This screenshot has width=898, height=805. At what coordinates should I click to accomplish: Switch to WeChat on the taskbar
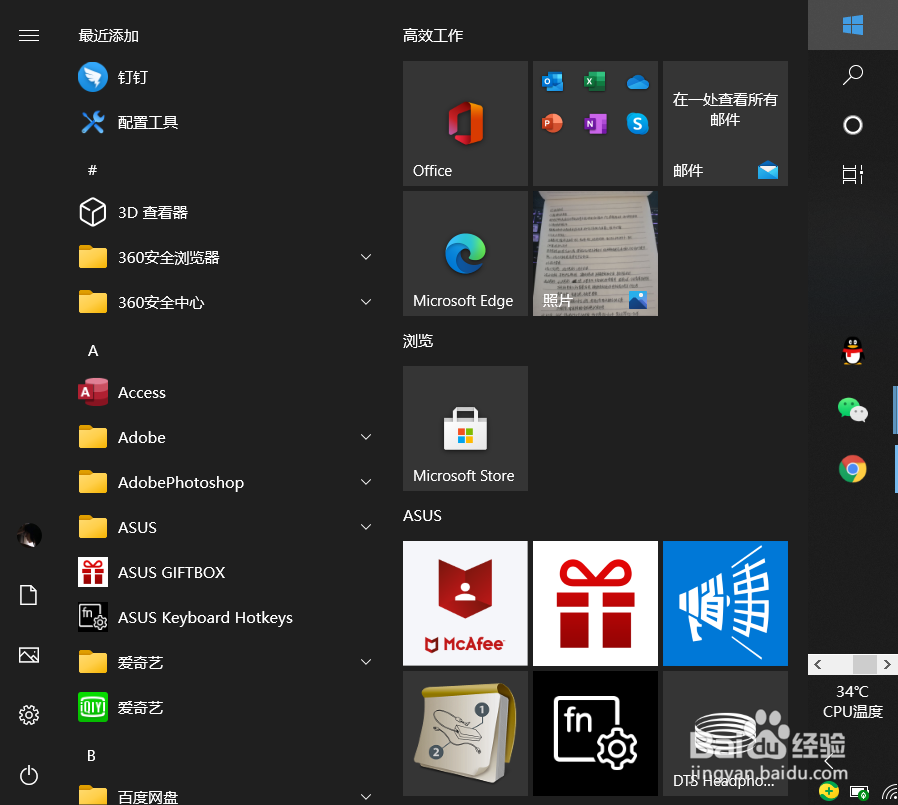pyautogui.click(x=853, y=409)
